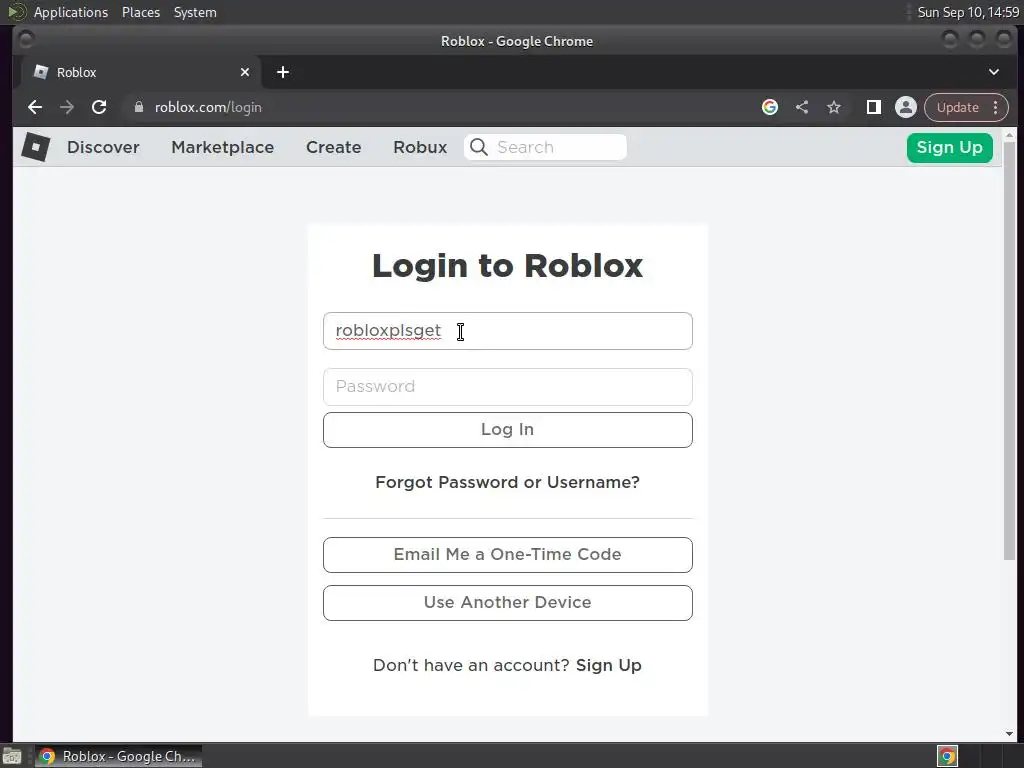Open Forgot Password or Username link
The image size is (1024, 768).
507,482
